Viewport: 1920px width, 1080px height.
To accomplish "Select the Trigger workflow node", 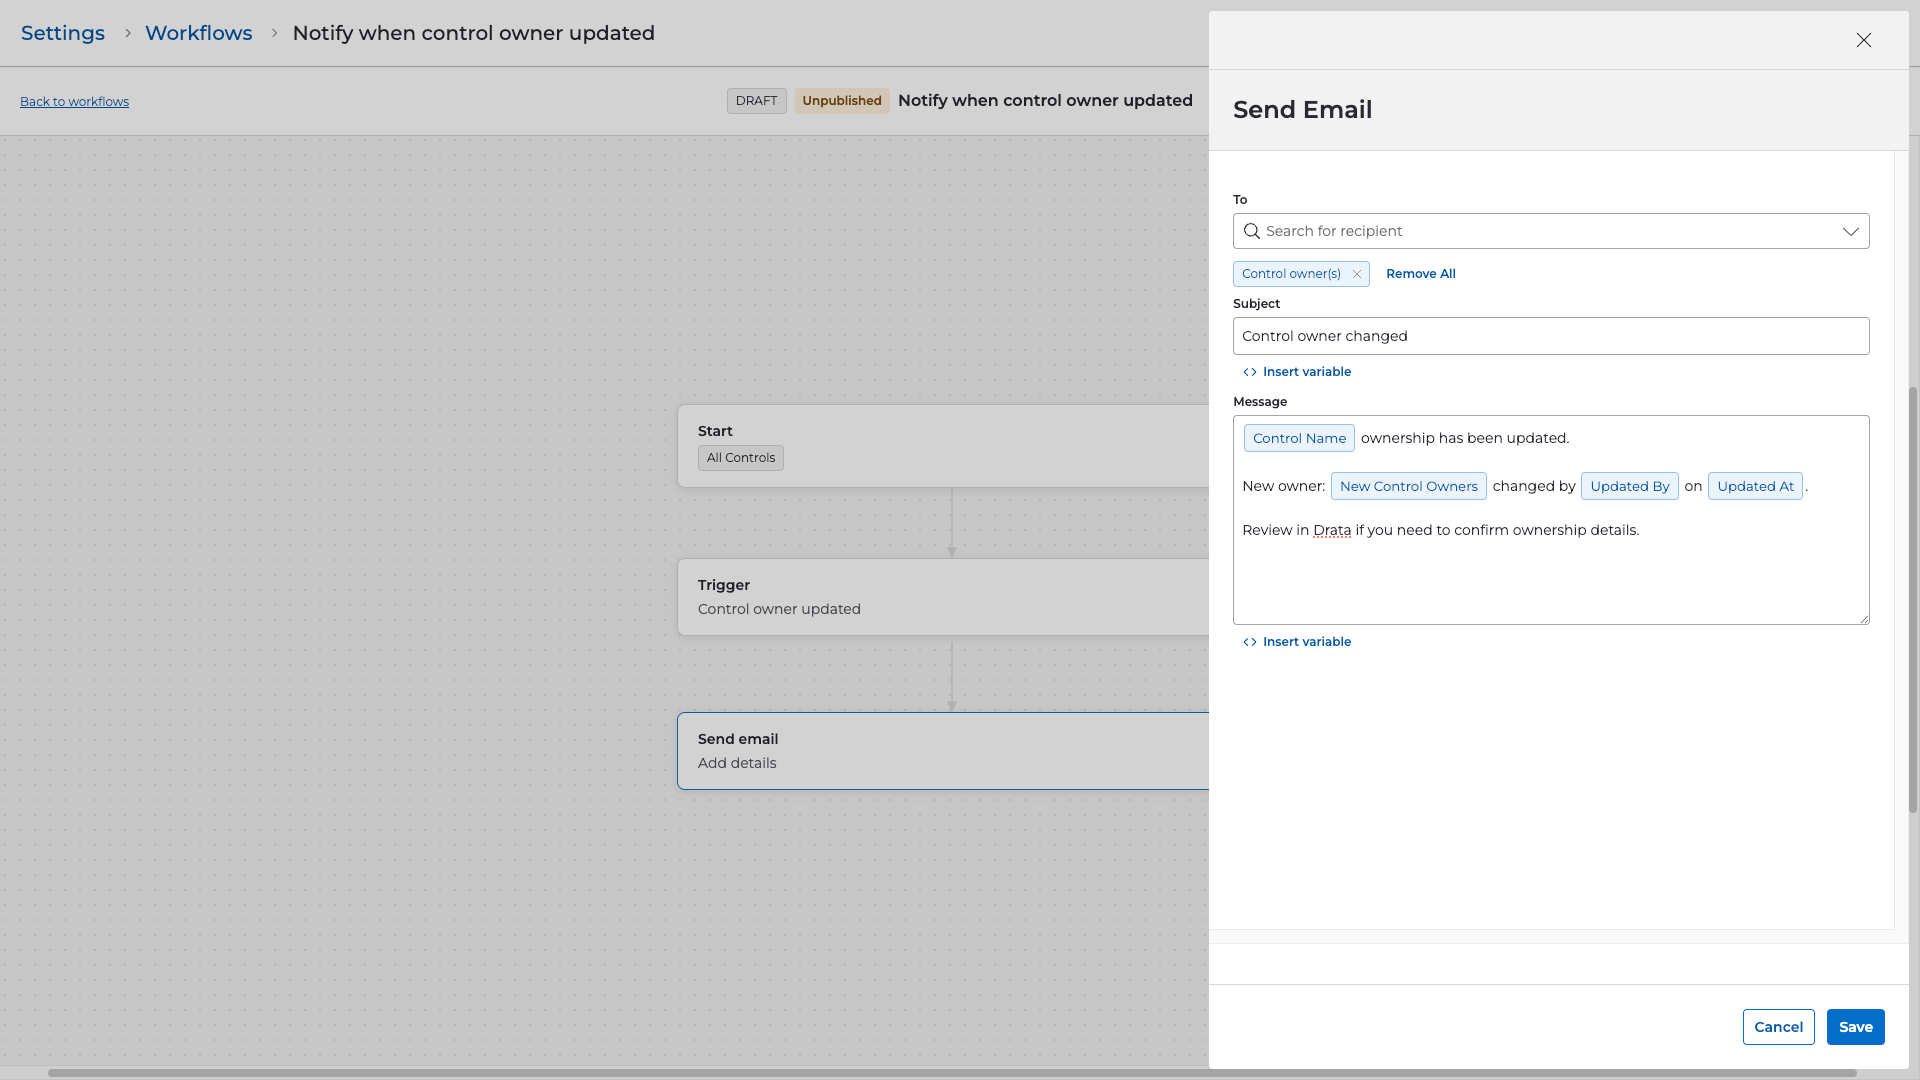I will 940,597.
